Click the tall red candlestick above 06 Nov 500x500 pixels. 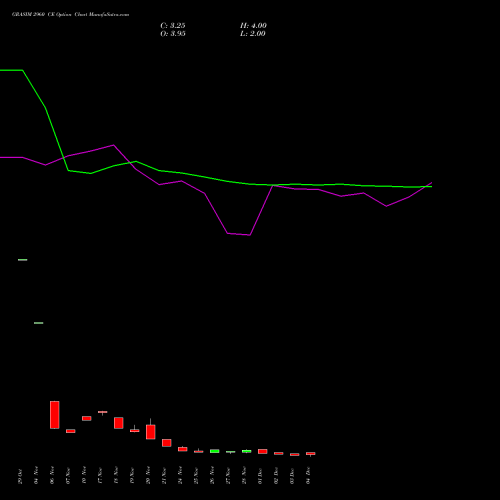[55, 415]
